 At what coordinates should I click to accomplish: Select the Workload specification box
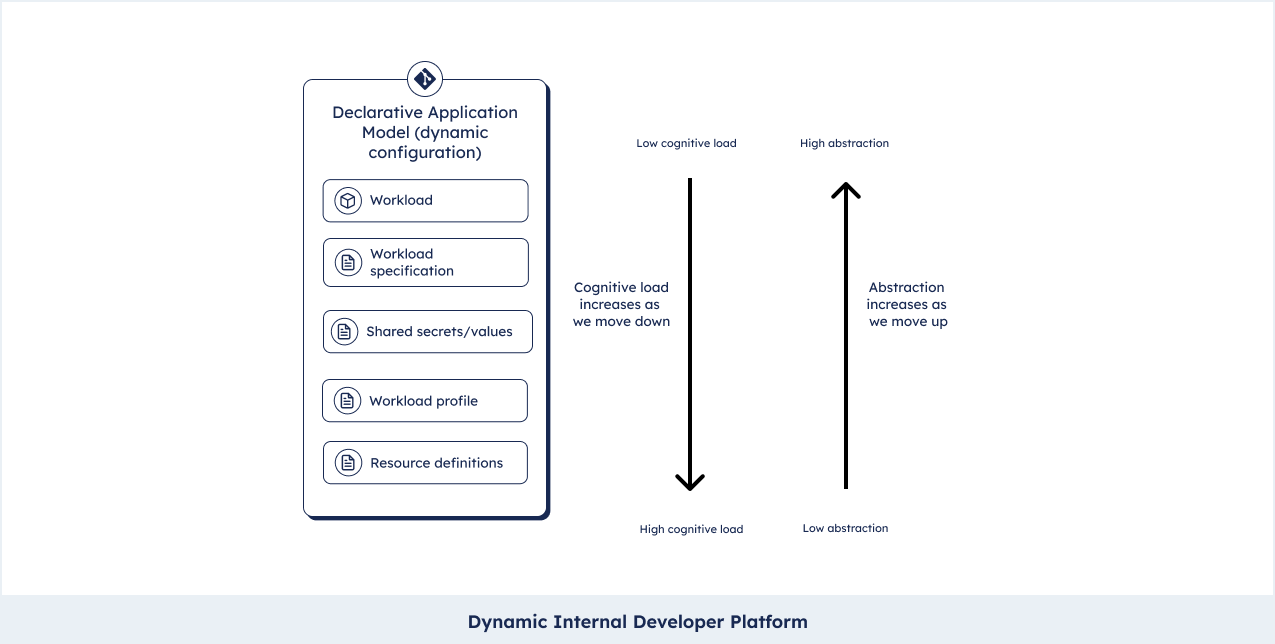[x=425, y=262]
